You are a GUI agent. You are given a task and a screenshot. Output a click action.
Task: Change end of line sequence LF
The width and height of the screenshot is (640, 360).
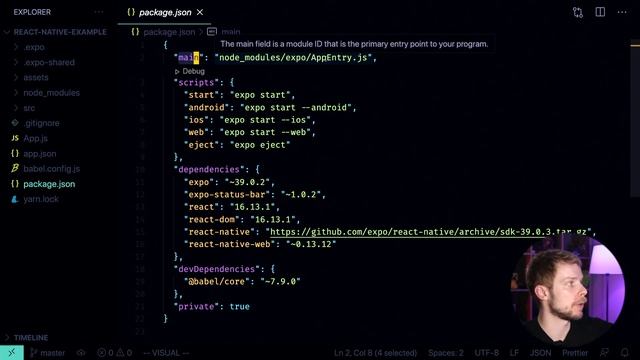tap(514, 353)
